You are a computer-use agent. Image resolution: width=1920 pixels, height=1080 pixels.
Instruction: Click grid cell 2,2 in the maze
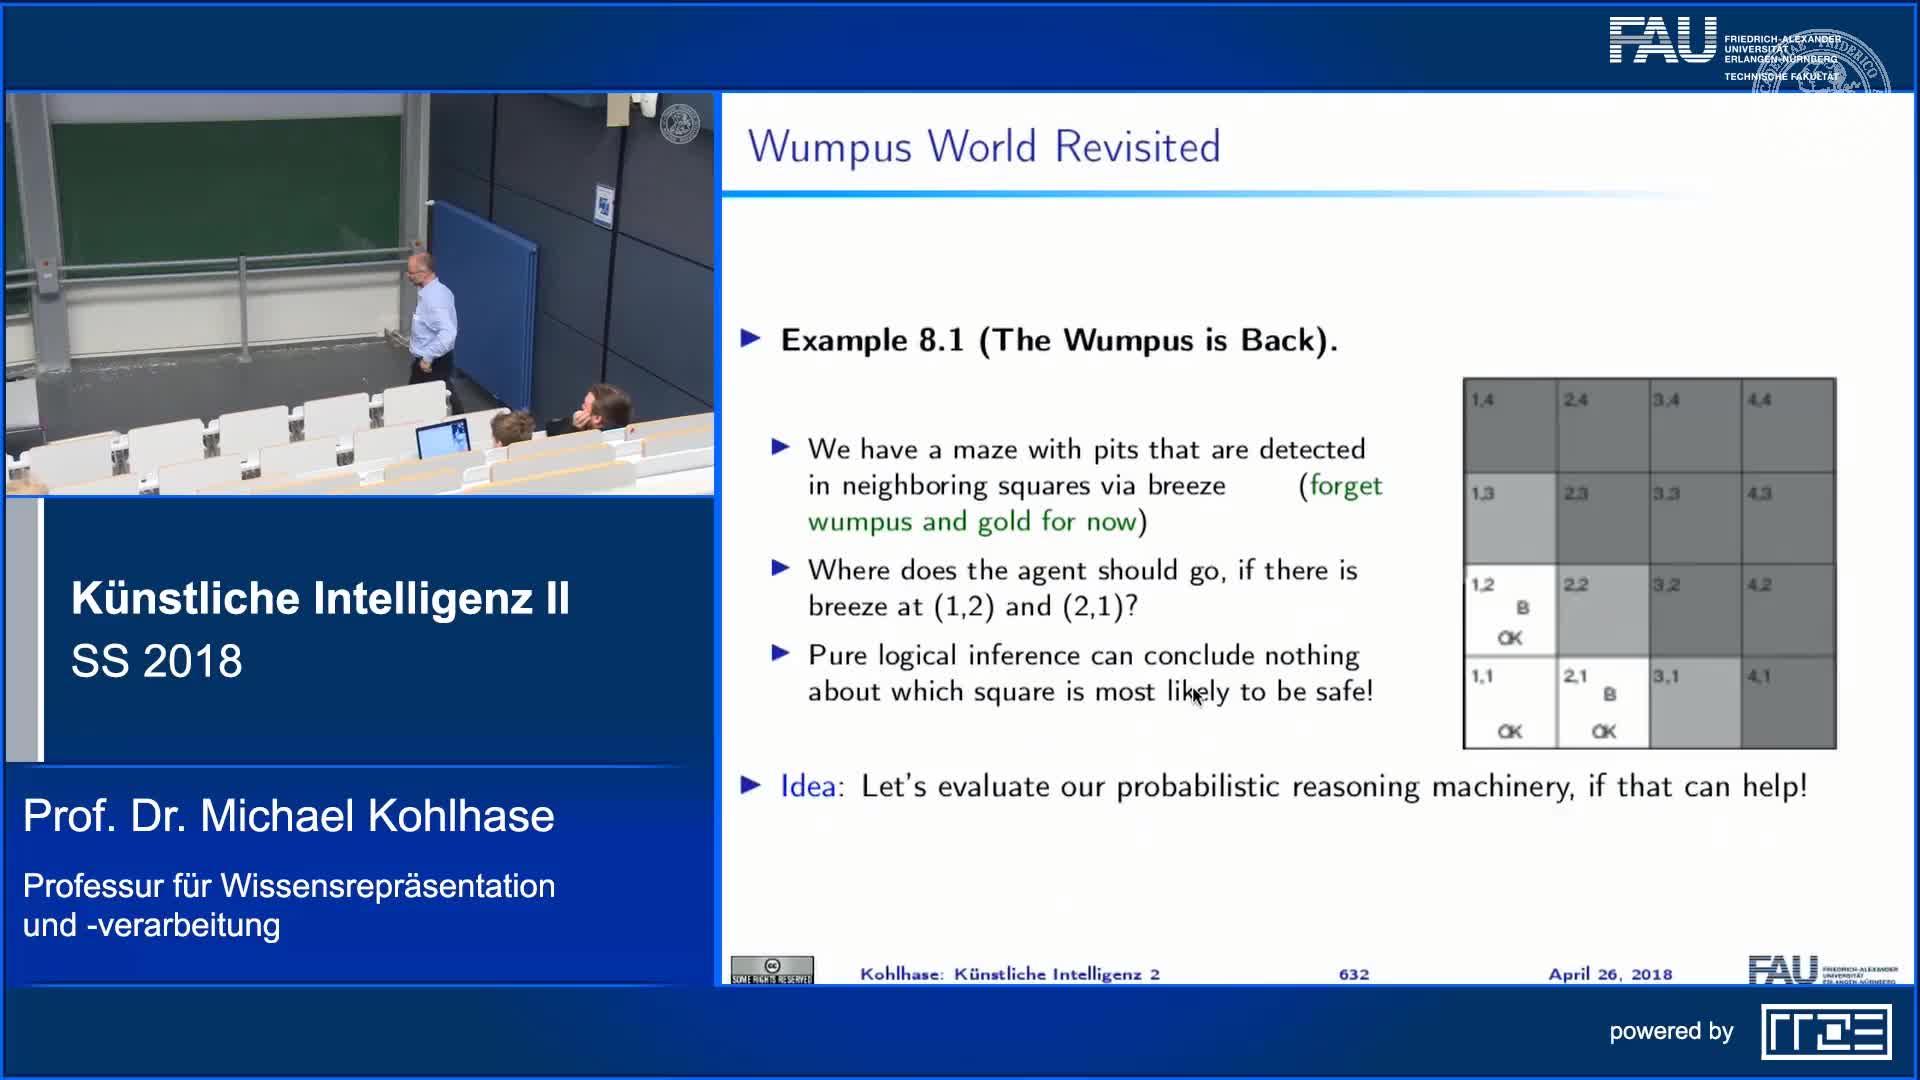1602,611
